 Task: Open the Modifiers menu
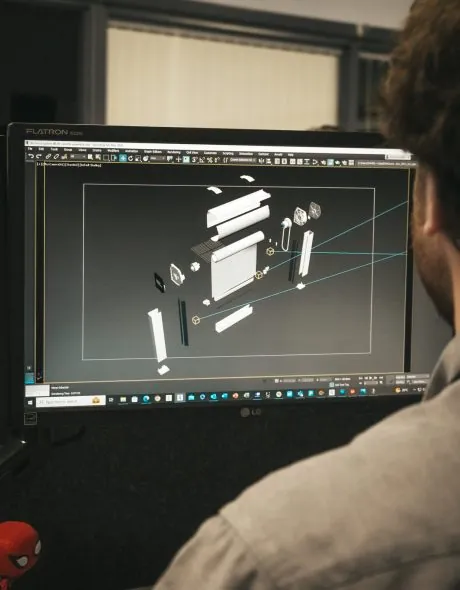tap(113, 151)
